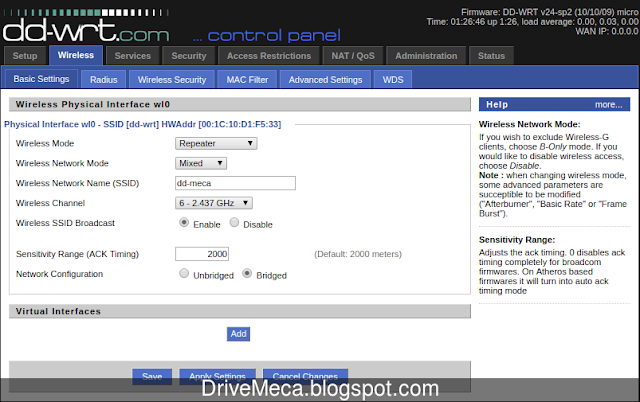The image size is (640, 402).
Task: Open Access Restrictions tab
Action: tap(269, 56)
